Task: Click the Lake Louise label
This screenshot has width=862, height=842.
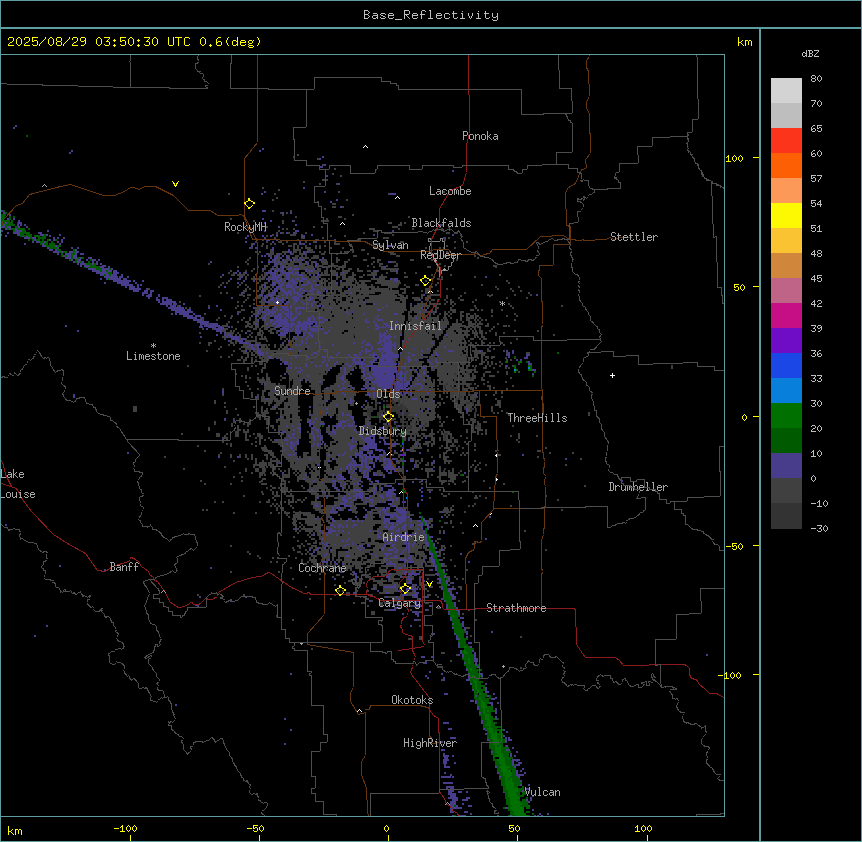Action: tap(18, 484)
